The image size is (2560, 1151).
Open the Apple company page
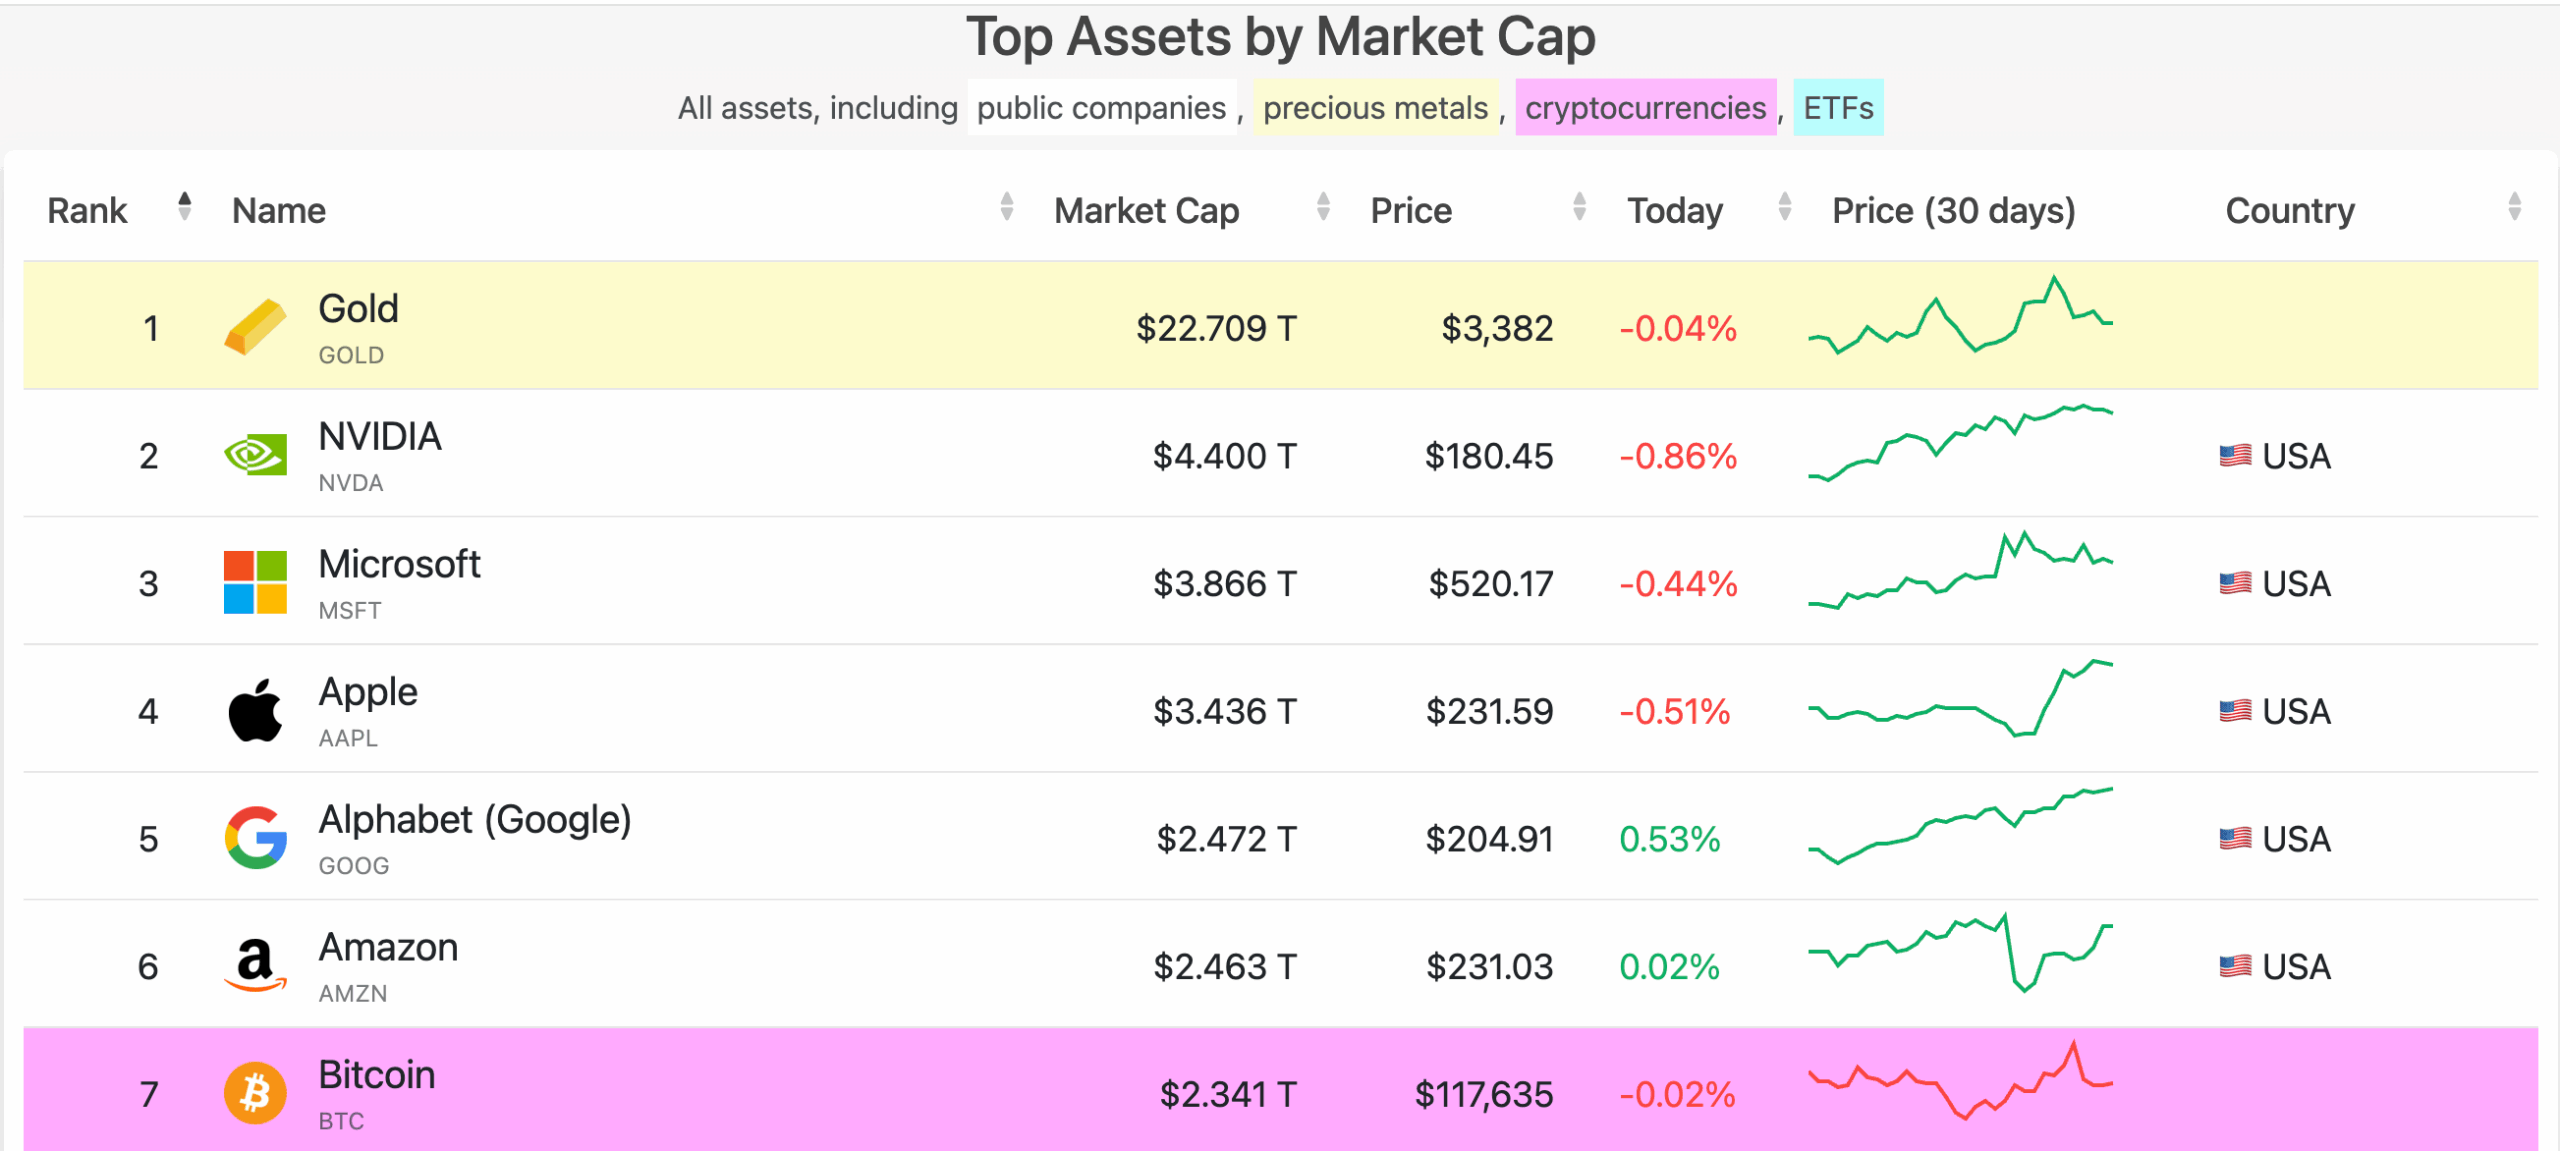coord(368,692)
